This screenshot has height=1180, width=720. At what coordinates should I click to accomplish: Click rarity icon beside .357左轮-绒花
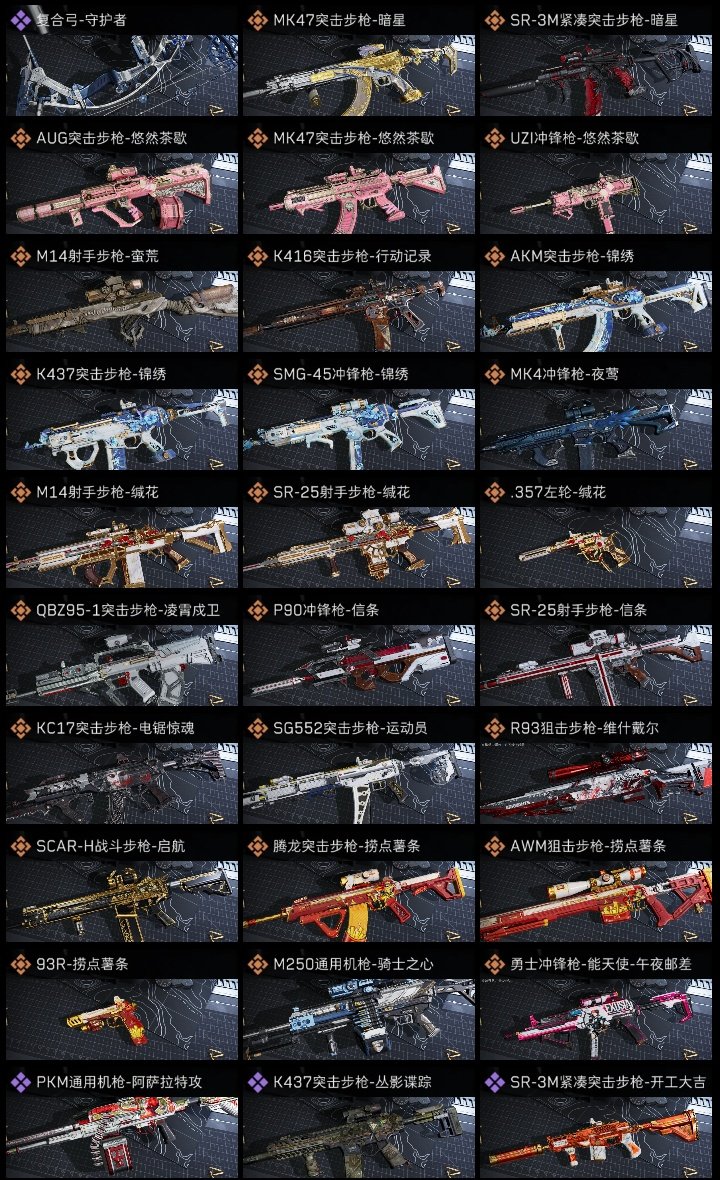tap(495, 492)
